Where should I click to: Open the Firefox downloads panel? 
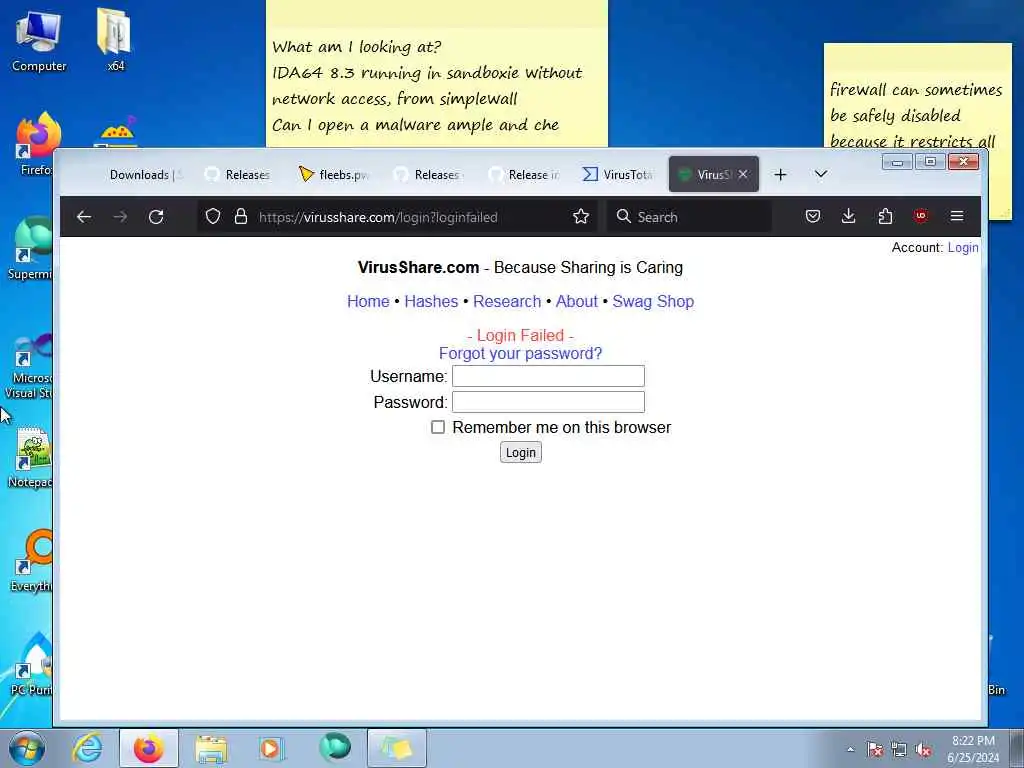coord(848,216)
